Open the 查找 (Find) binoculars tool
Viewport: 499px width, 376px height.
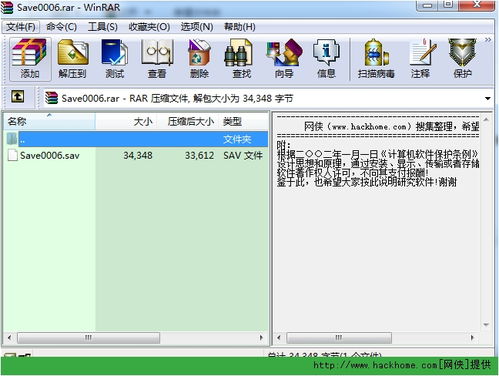tap(241, 59)
